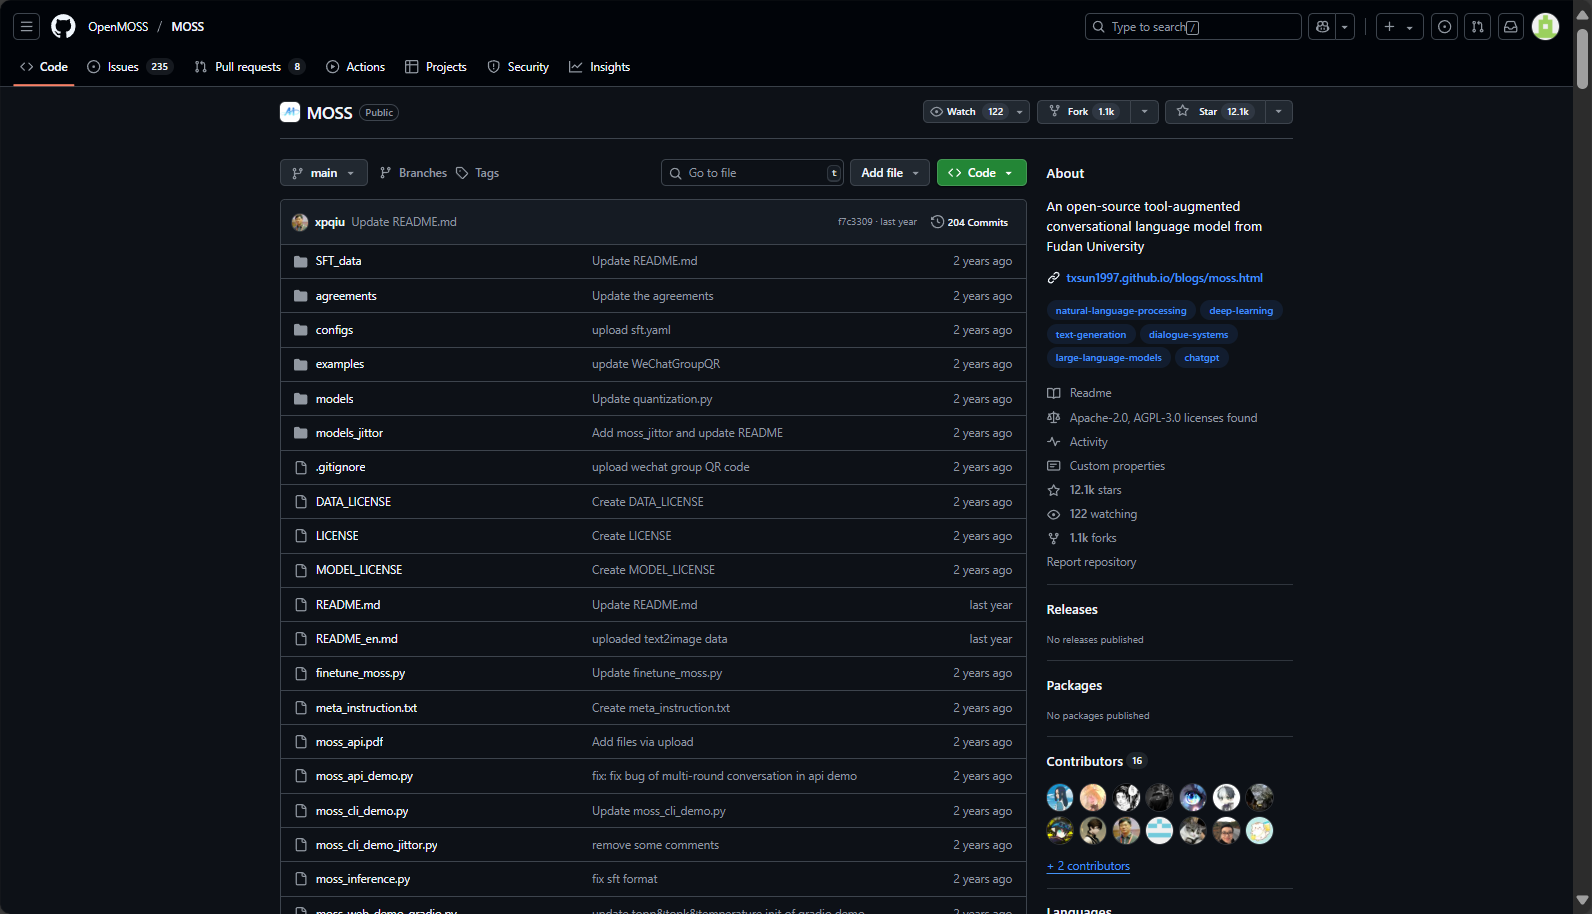
Task: Open the OpenMOSS organization breadcrumb
Action: click(118, 27)
